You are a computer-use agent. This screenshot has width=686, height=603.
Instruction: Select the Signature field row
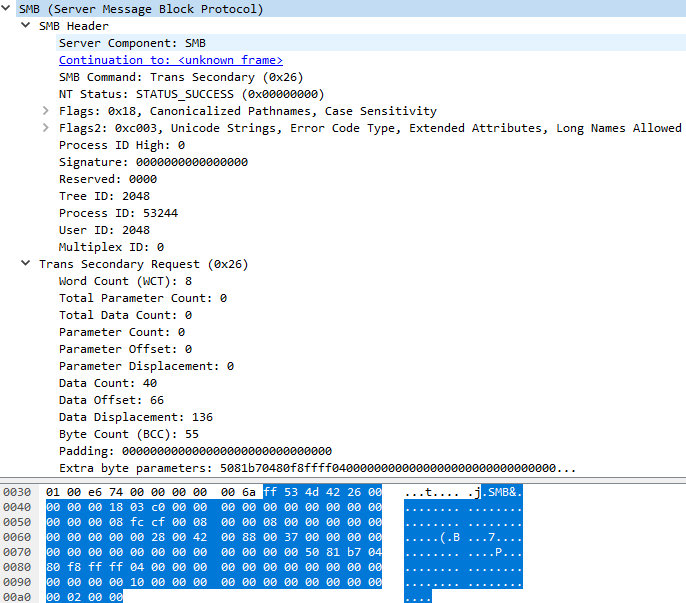[153, 162]
